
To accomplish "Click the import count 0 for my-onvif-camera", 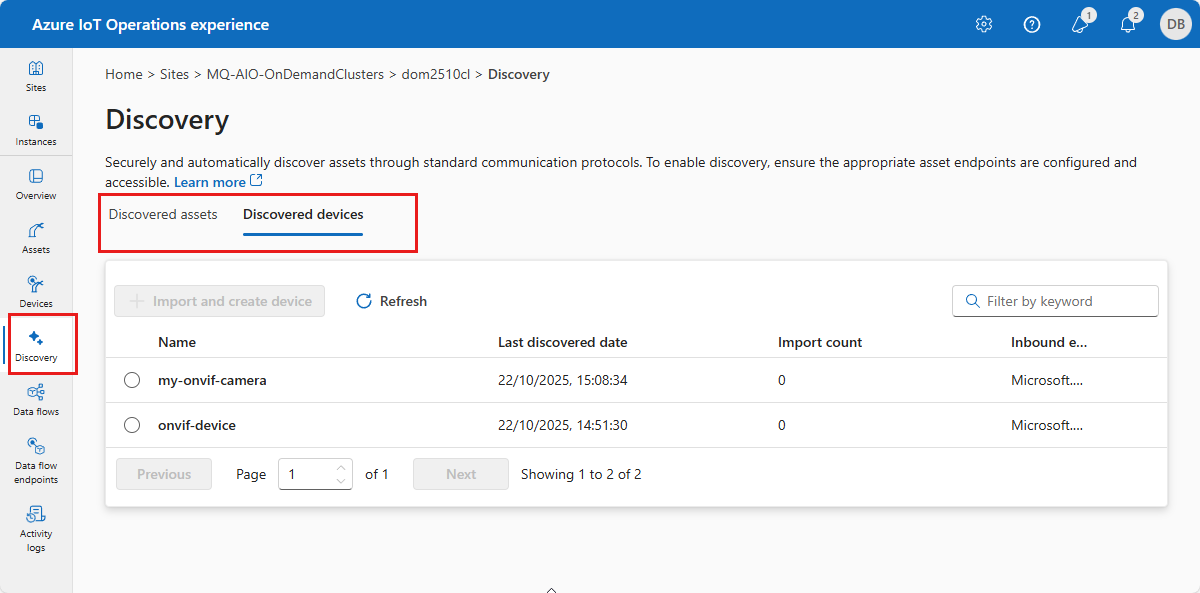I will pos(782,380).
